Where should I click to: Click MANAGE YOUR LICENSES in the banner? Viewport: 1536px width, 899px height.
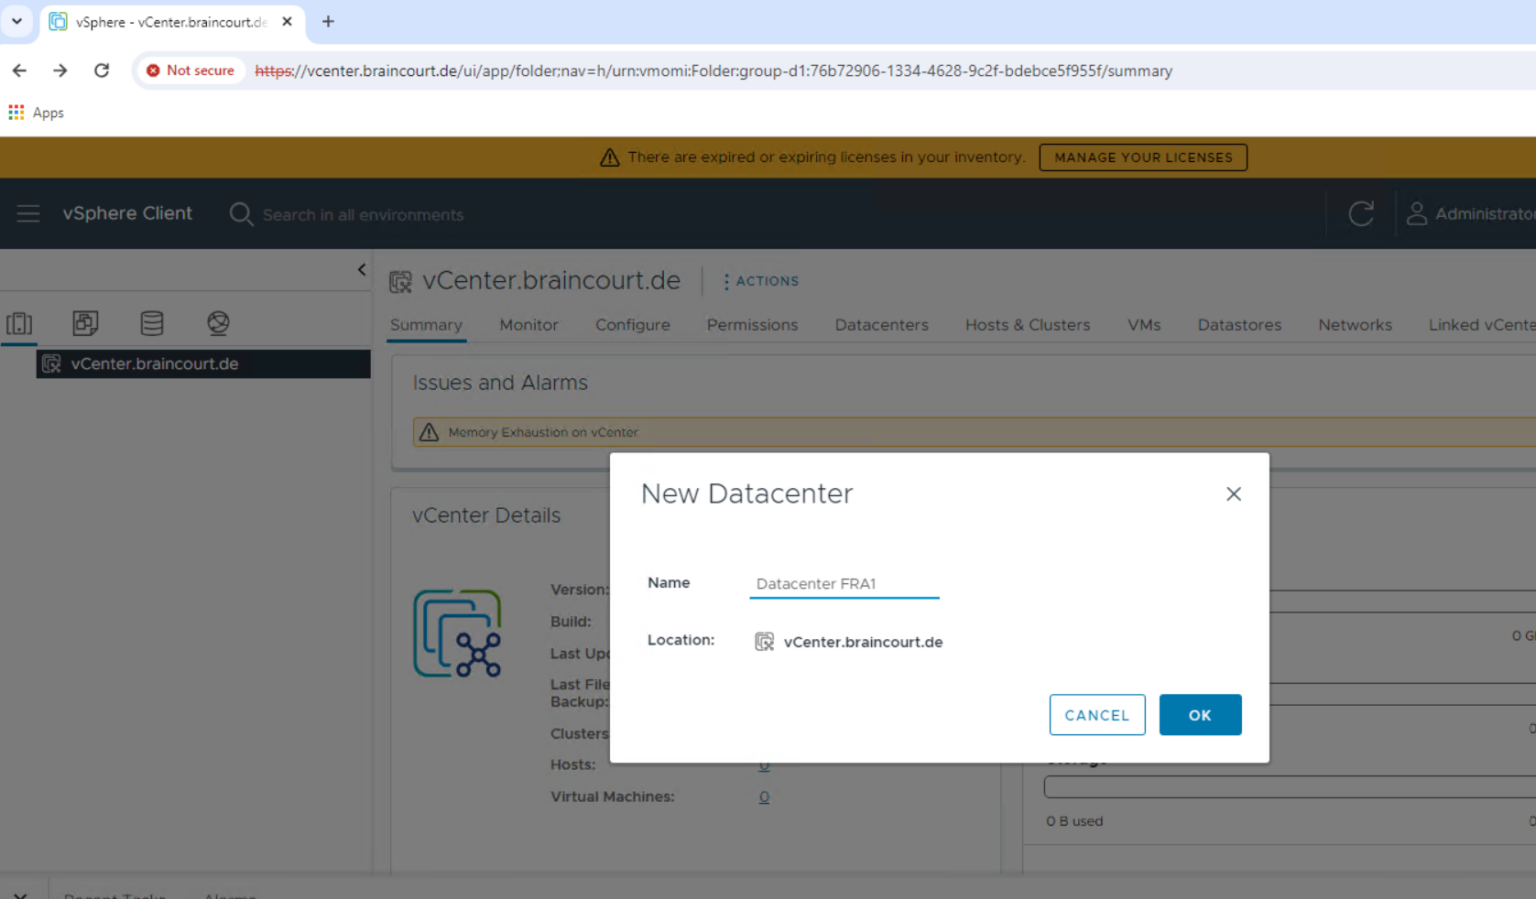pyautogui.click(x=1142, y=157)
